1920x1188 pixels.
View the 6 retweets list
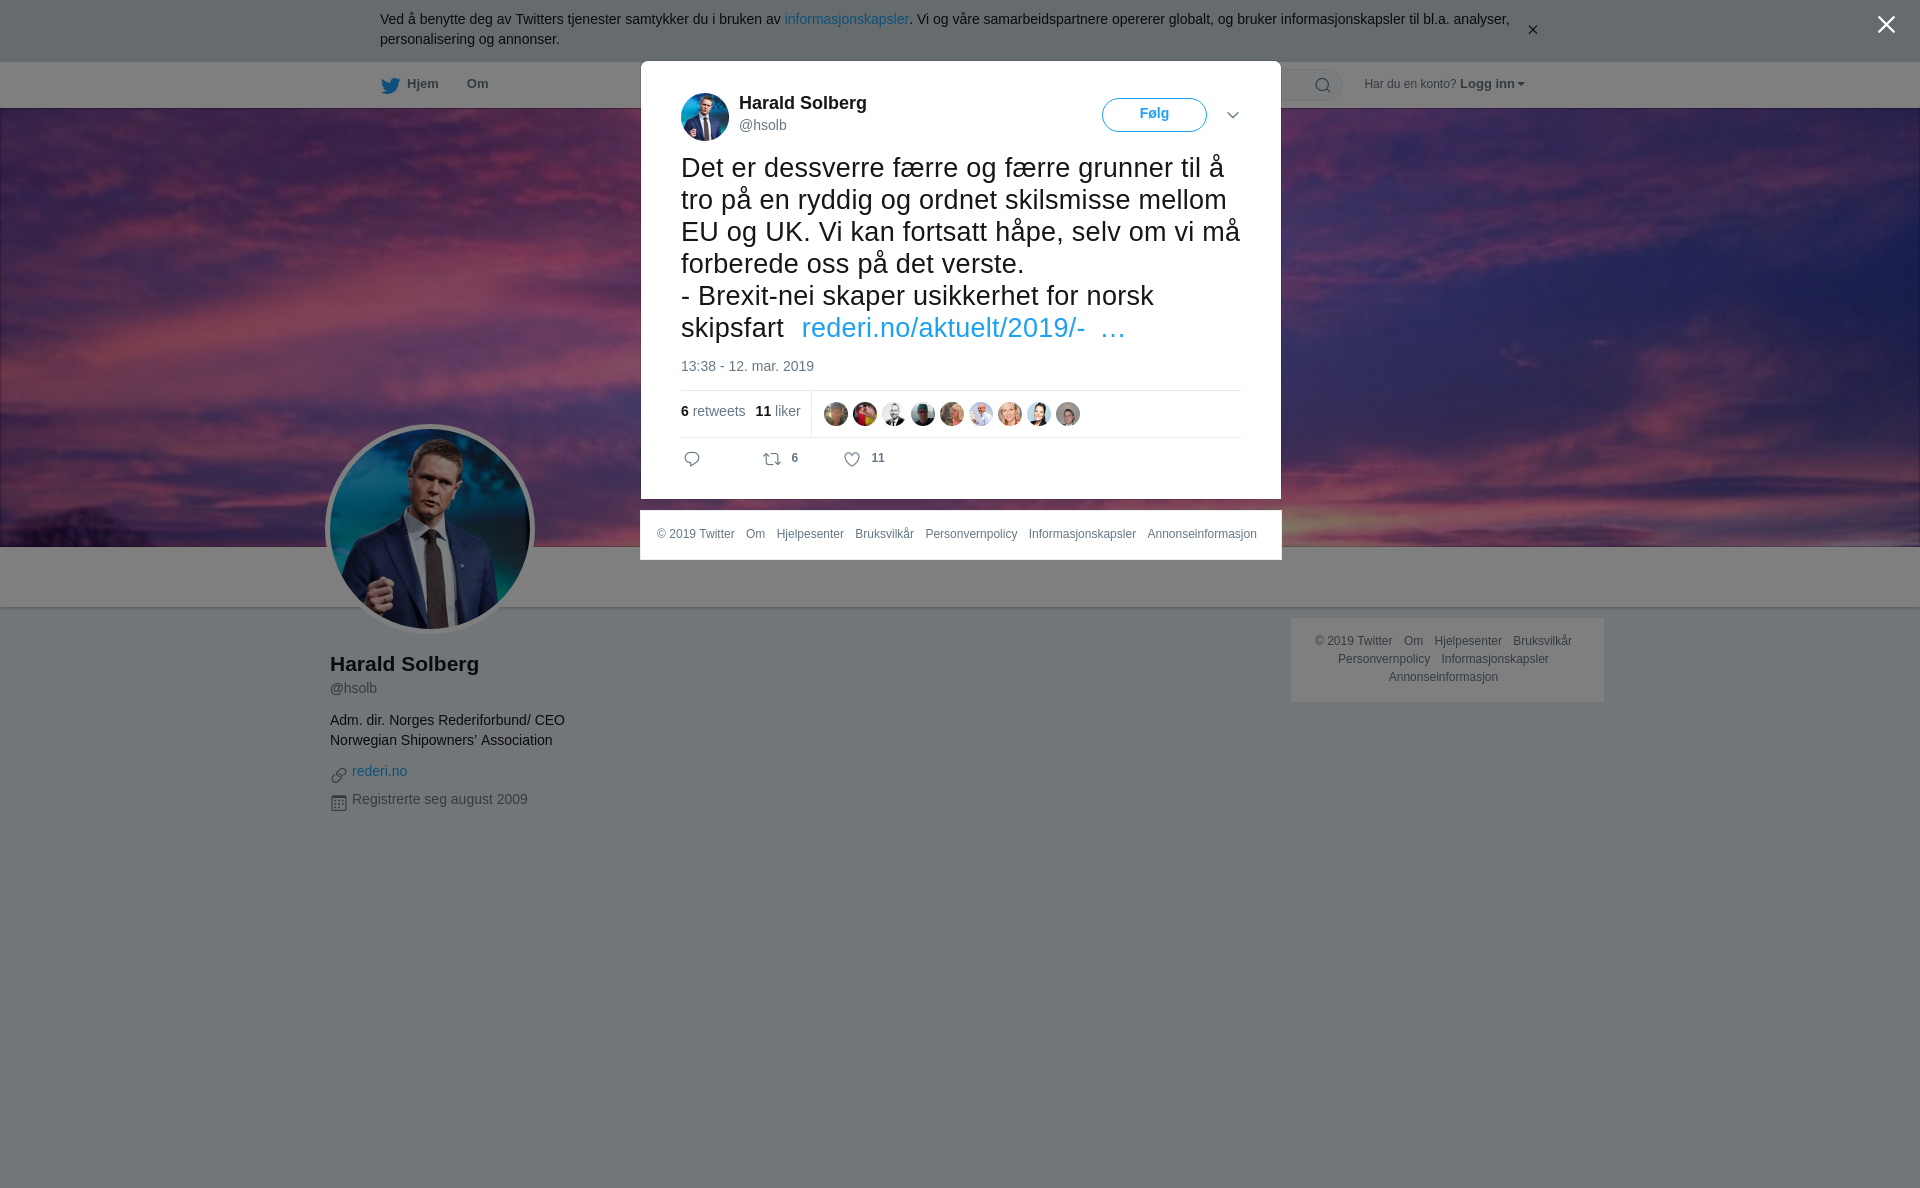pos(713,411)
